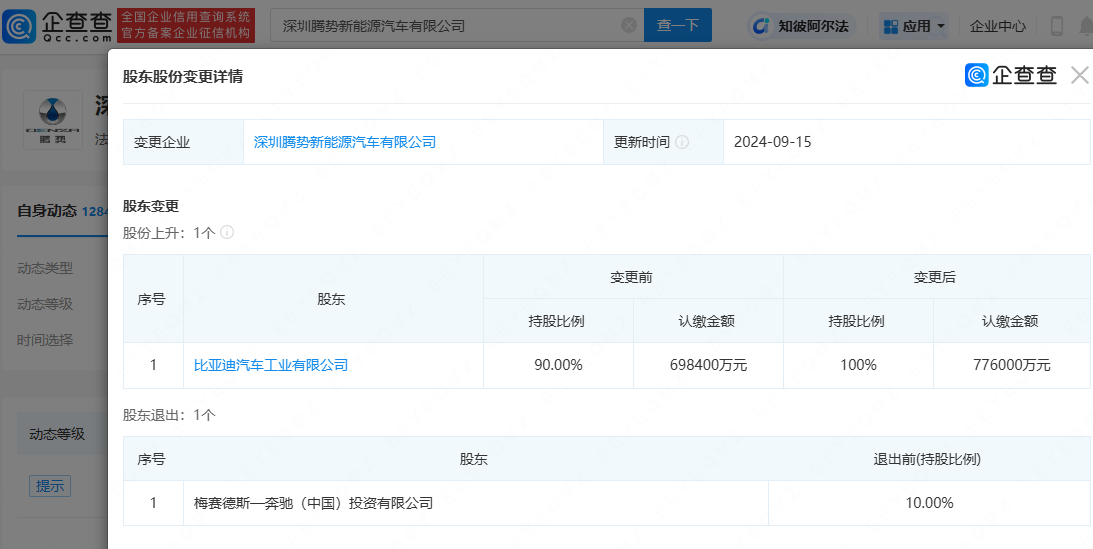Click the info icon next to 股份上升：1个
Screen dimensions: 1093x549
click(227, 232)
